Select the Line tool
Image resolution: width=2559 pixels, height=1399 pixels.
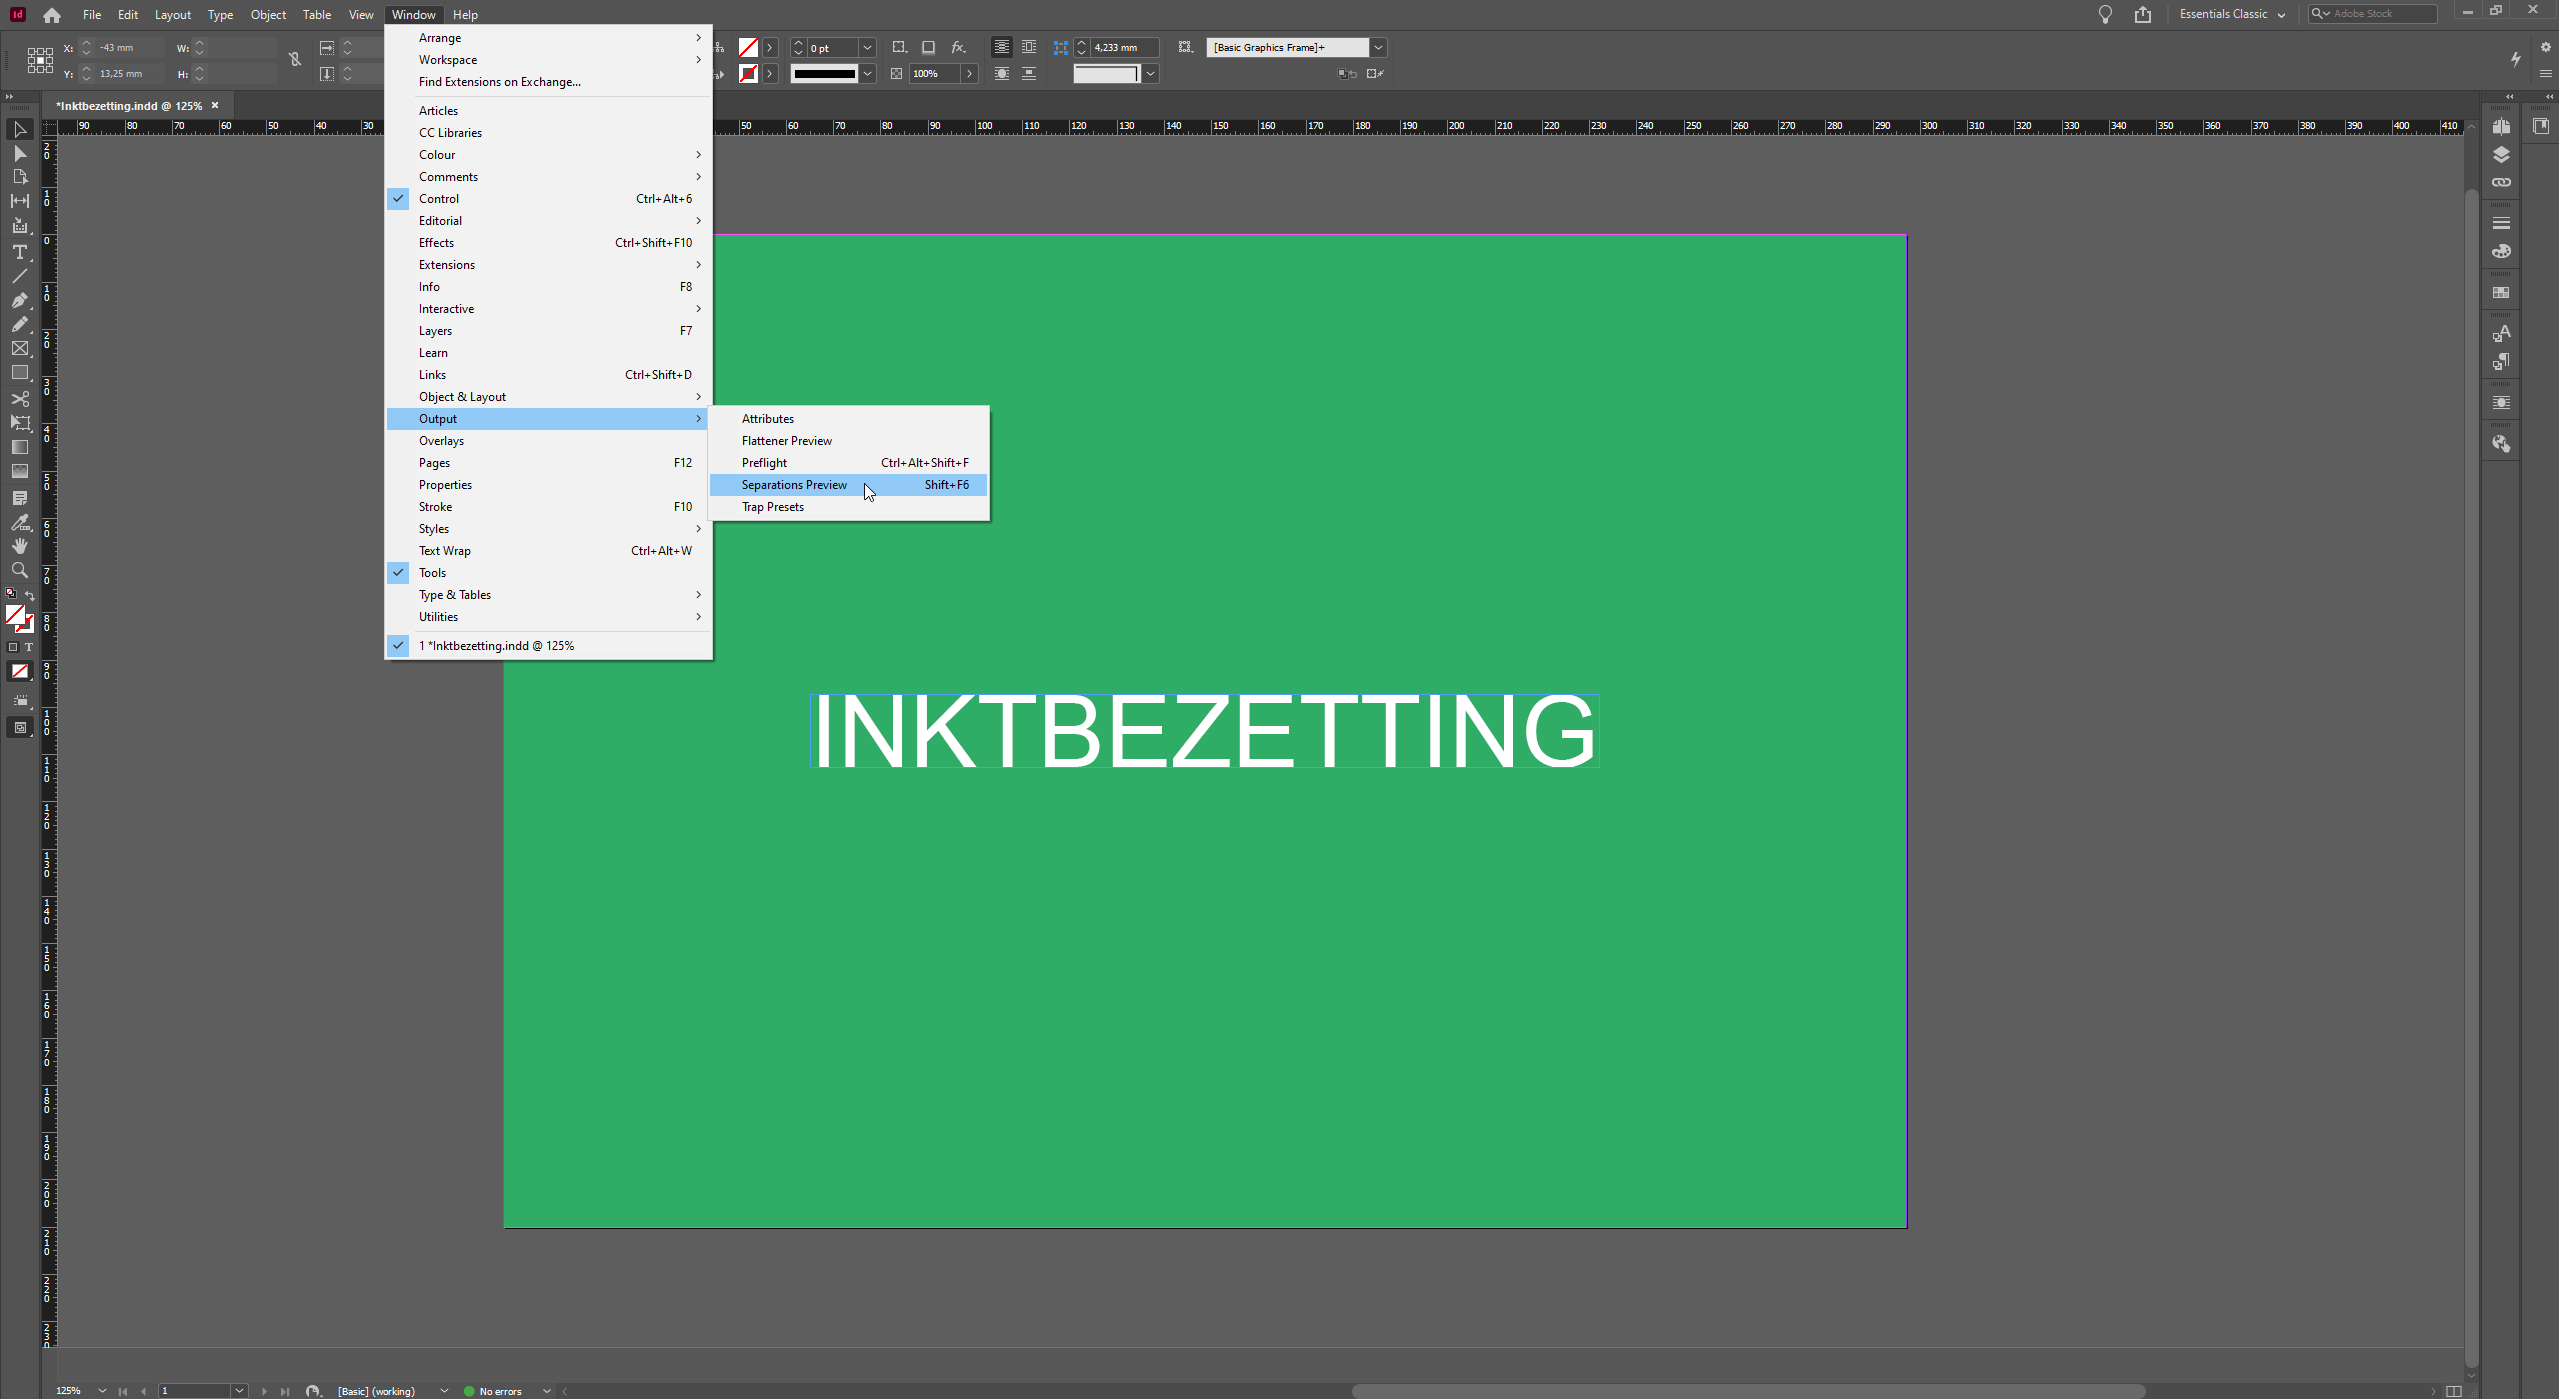19,276
